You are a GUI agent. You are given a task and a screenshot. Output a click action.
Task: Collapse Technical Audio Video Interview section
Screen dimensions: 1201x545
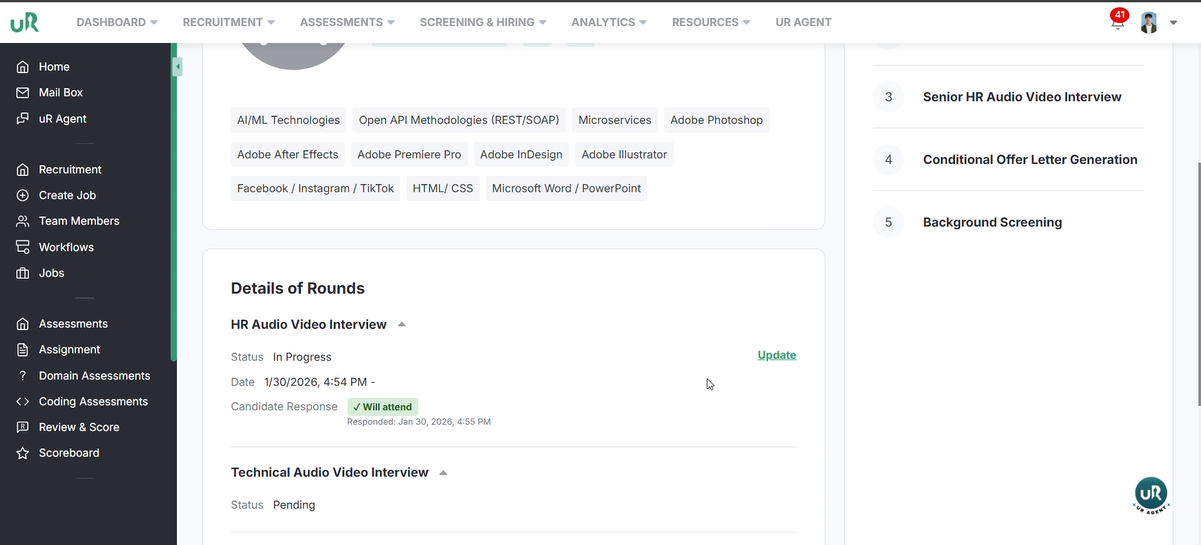(x=444, y=473)
